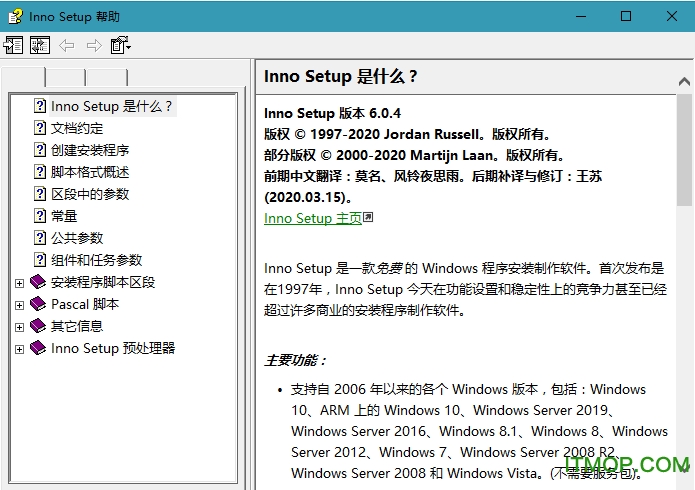Click the content scrollbar up arrow
This screenshot has width=695, height=490.
684,81
